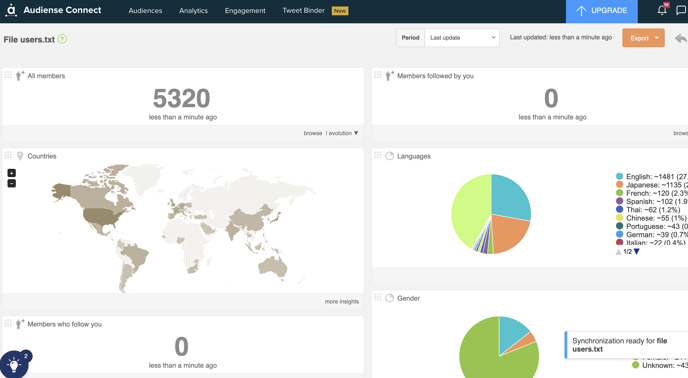
Task: Click Australia on the Countries map
Action: point(273,266)
